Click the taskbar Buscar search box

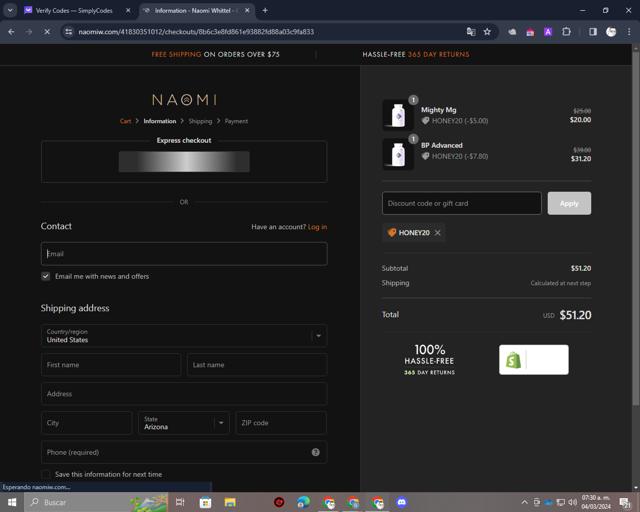click(96, 502)
